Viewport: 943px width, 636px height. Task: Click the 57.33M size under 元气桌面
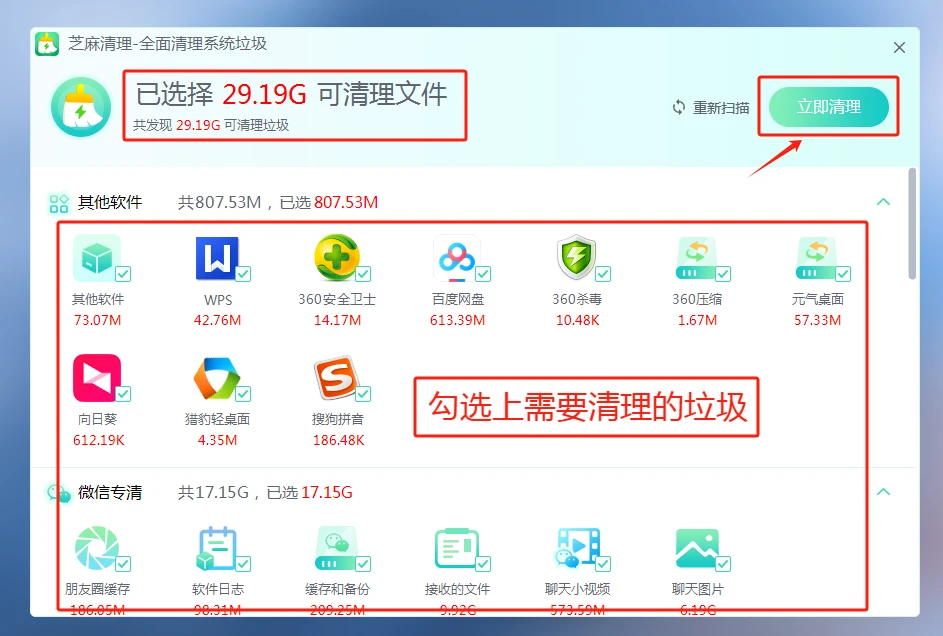pyautogui.click(x=817, y=320)
